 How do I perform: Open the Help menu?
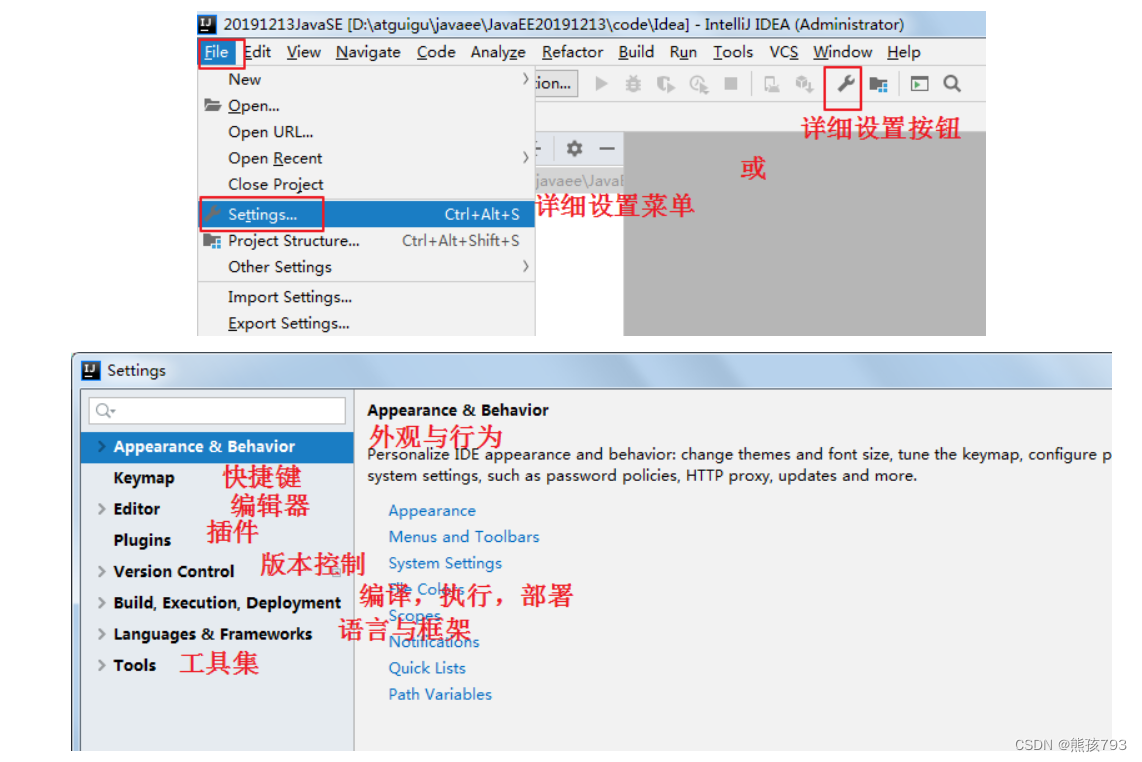coord(903,52)
